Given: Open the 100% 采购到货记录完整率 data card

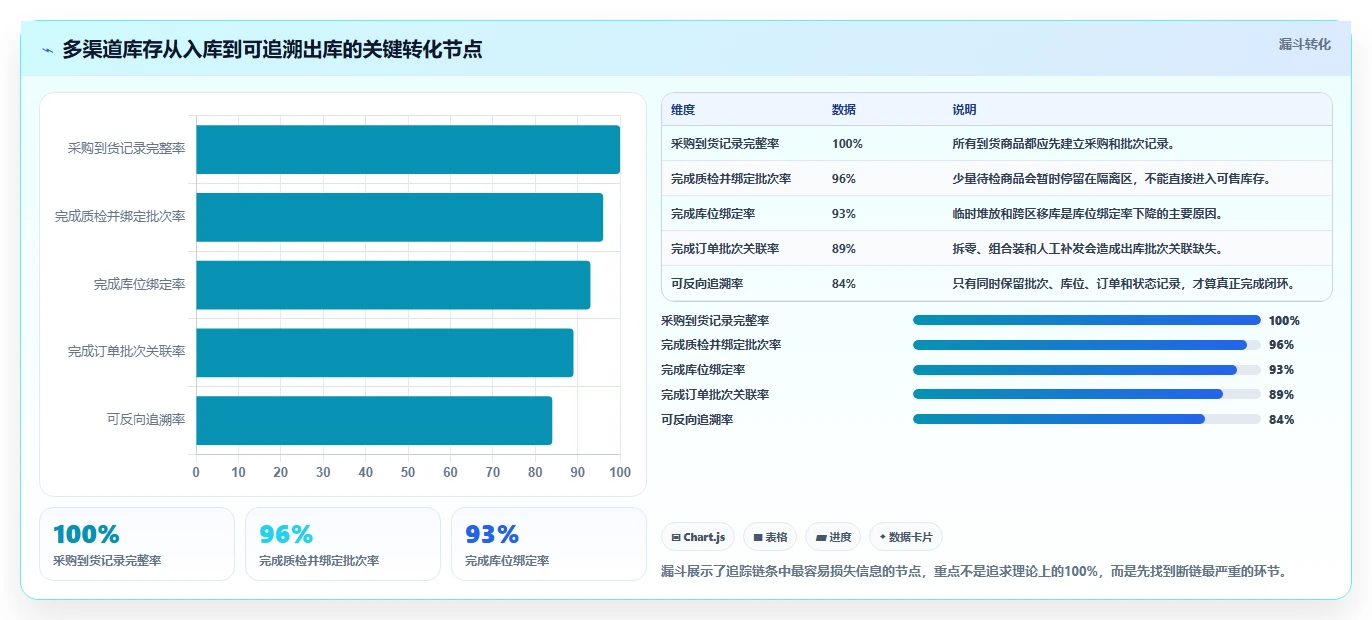Looking at the screenshot, I should pos(137,544).
